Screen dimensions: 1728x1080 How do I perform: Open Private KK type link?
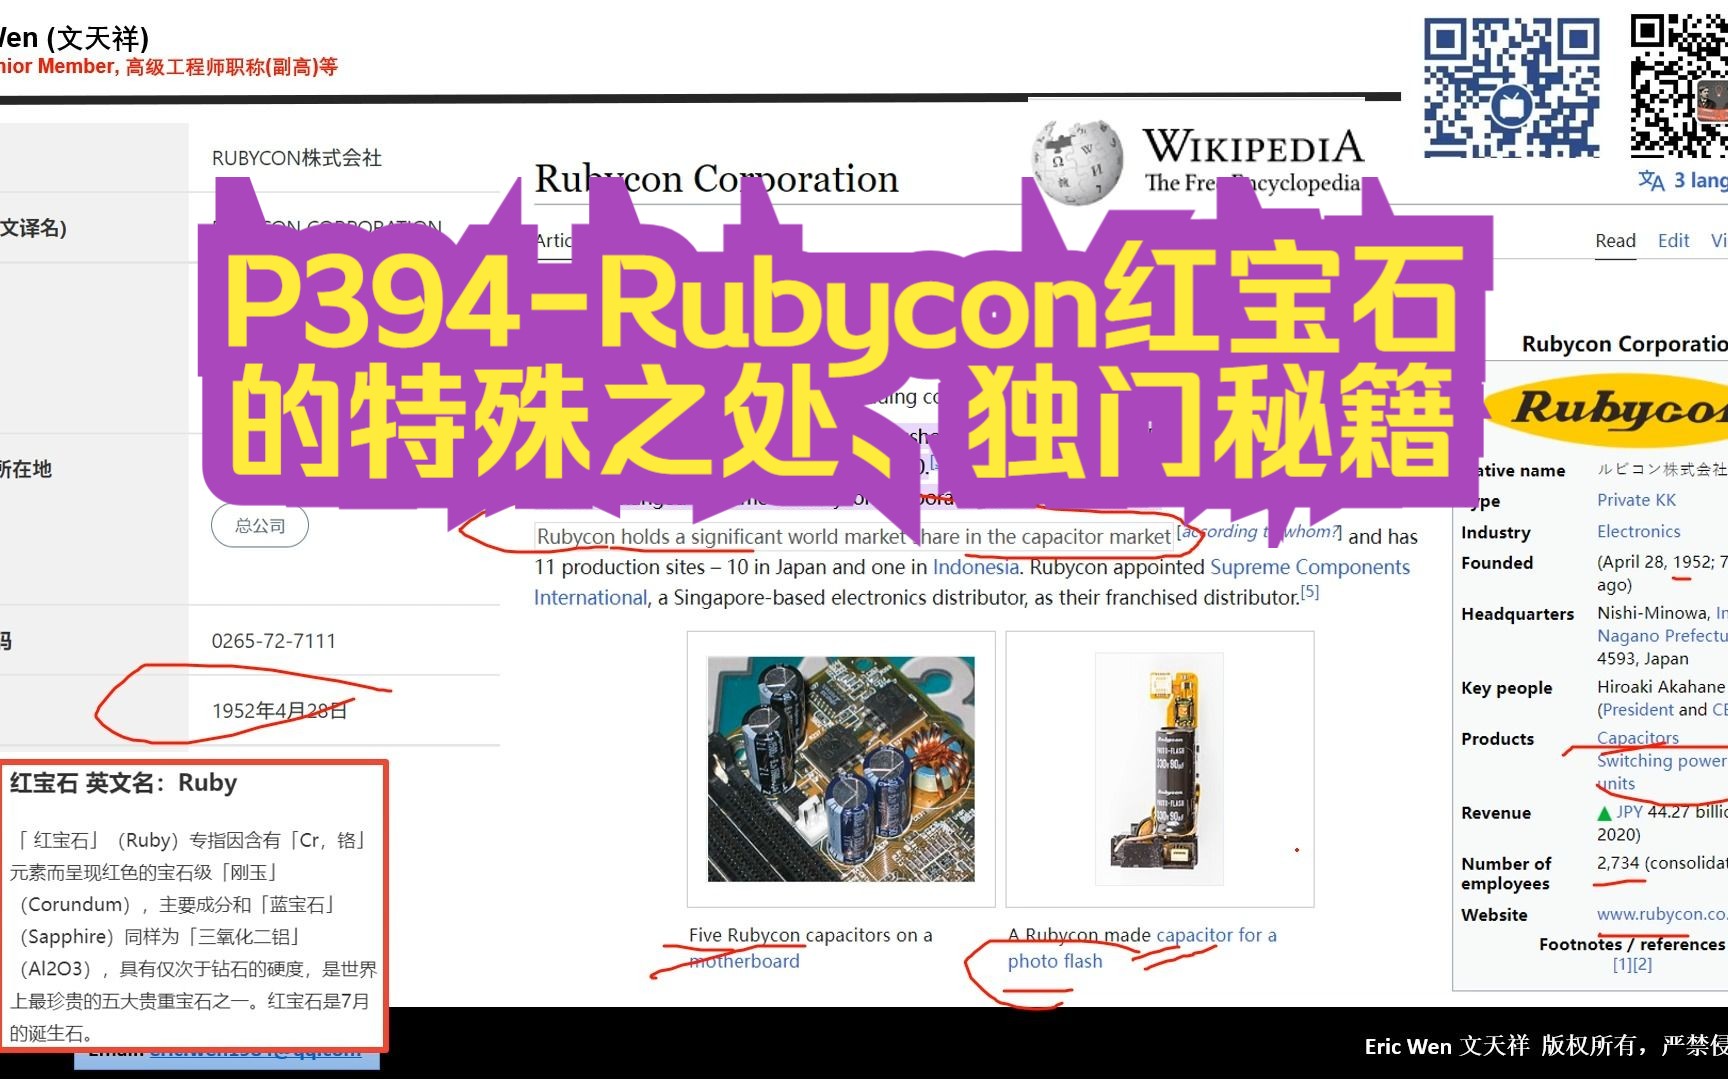(x=1636, y=500)
